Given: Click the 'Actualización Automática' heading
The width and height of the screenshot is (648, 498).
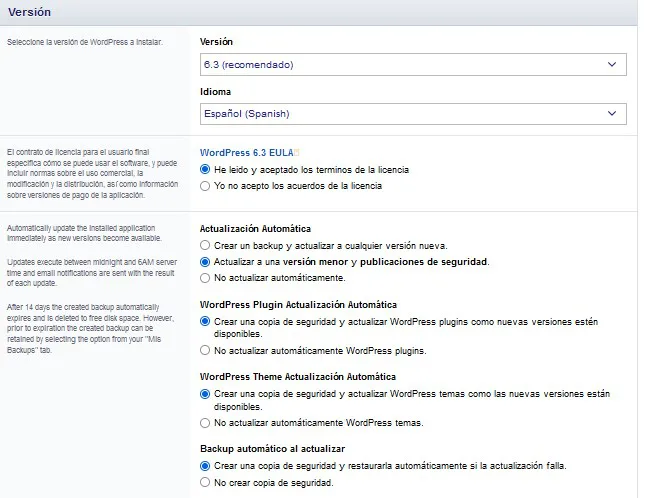Looking at the screenshot, I should pos(255,228).
